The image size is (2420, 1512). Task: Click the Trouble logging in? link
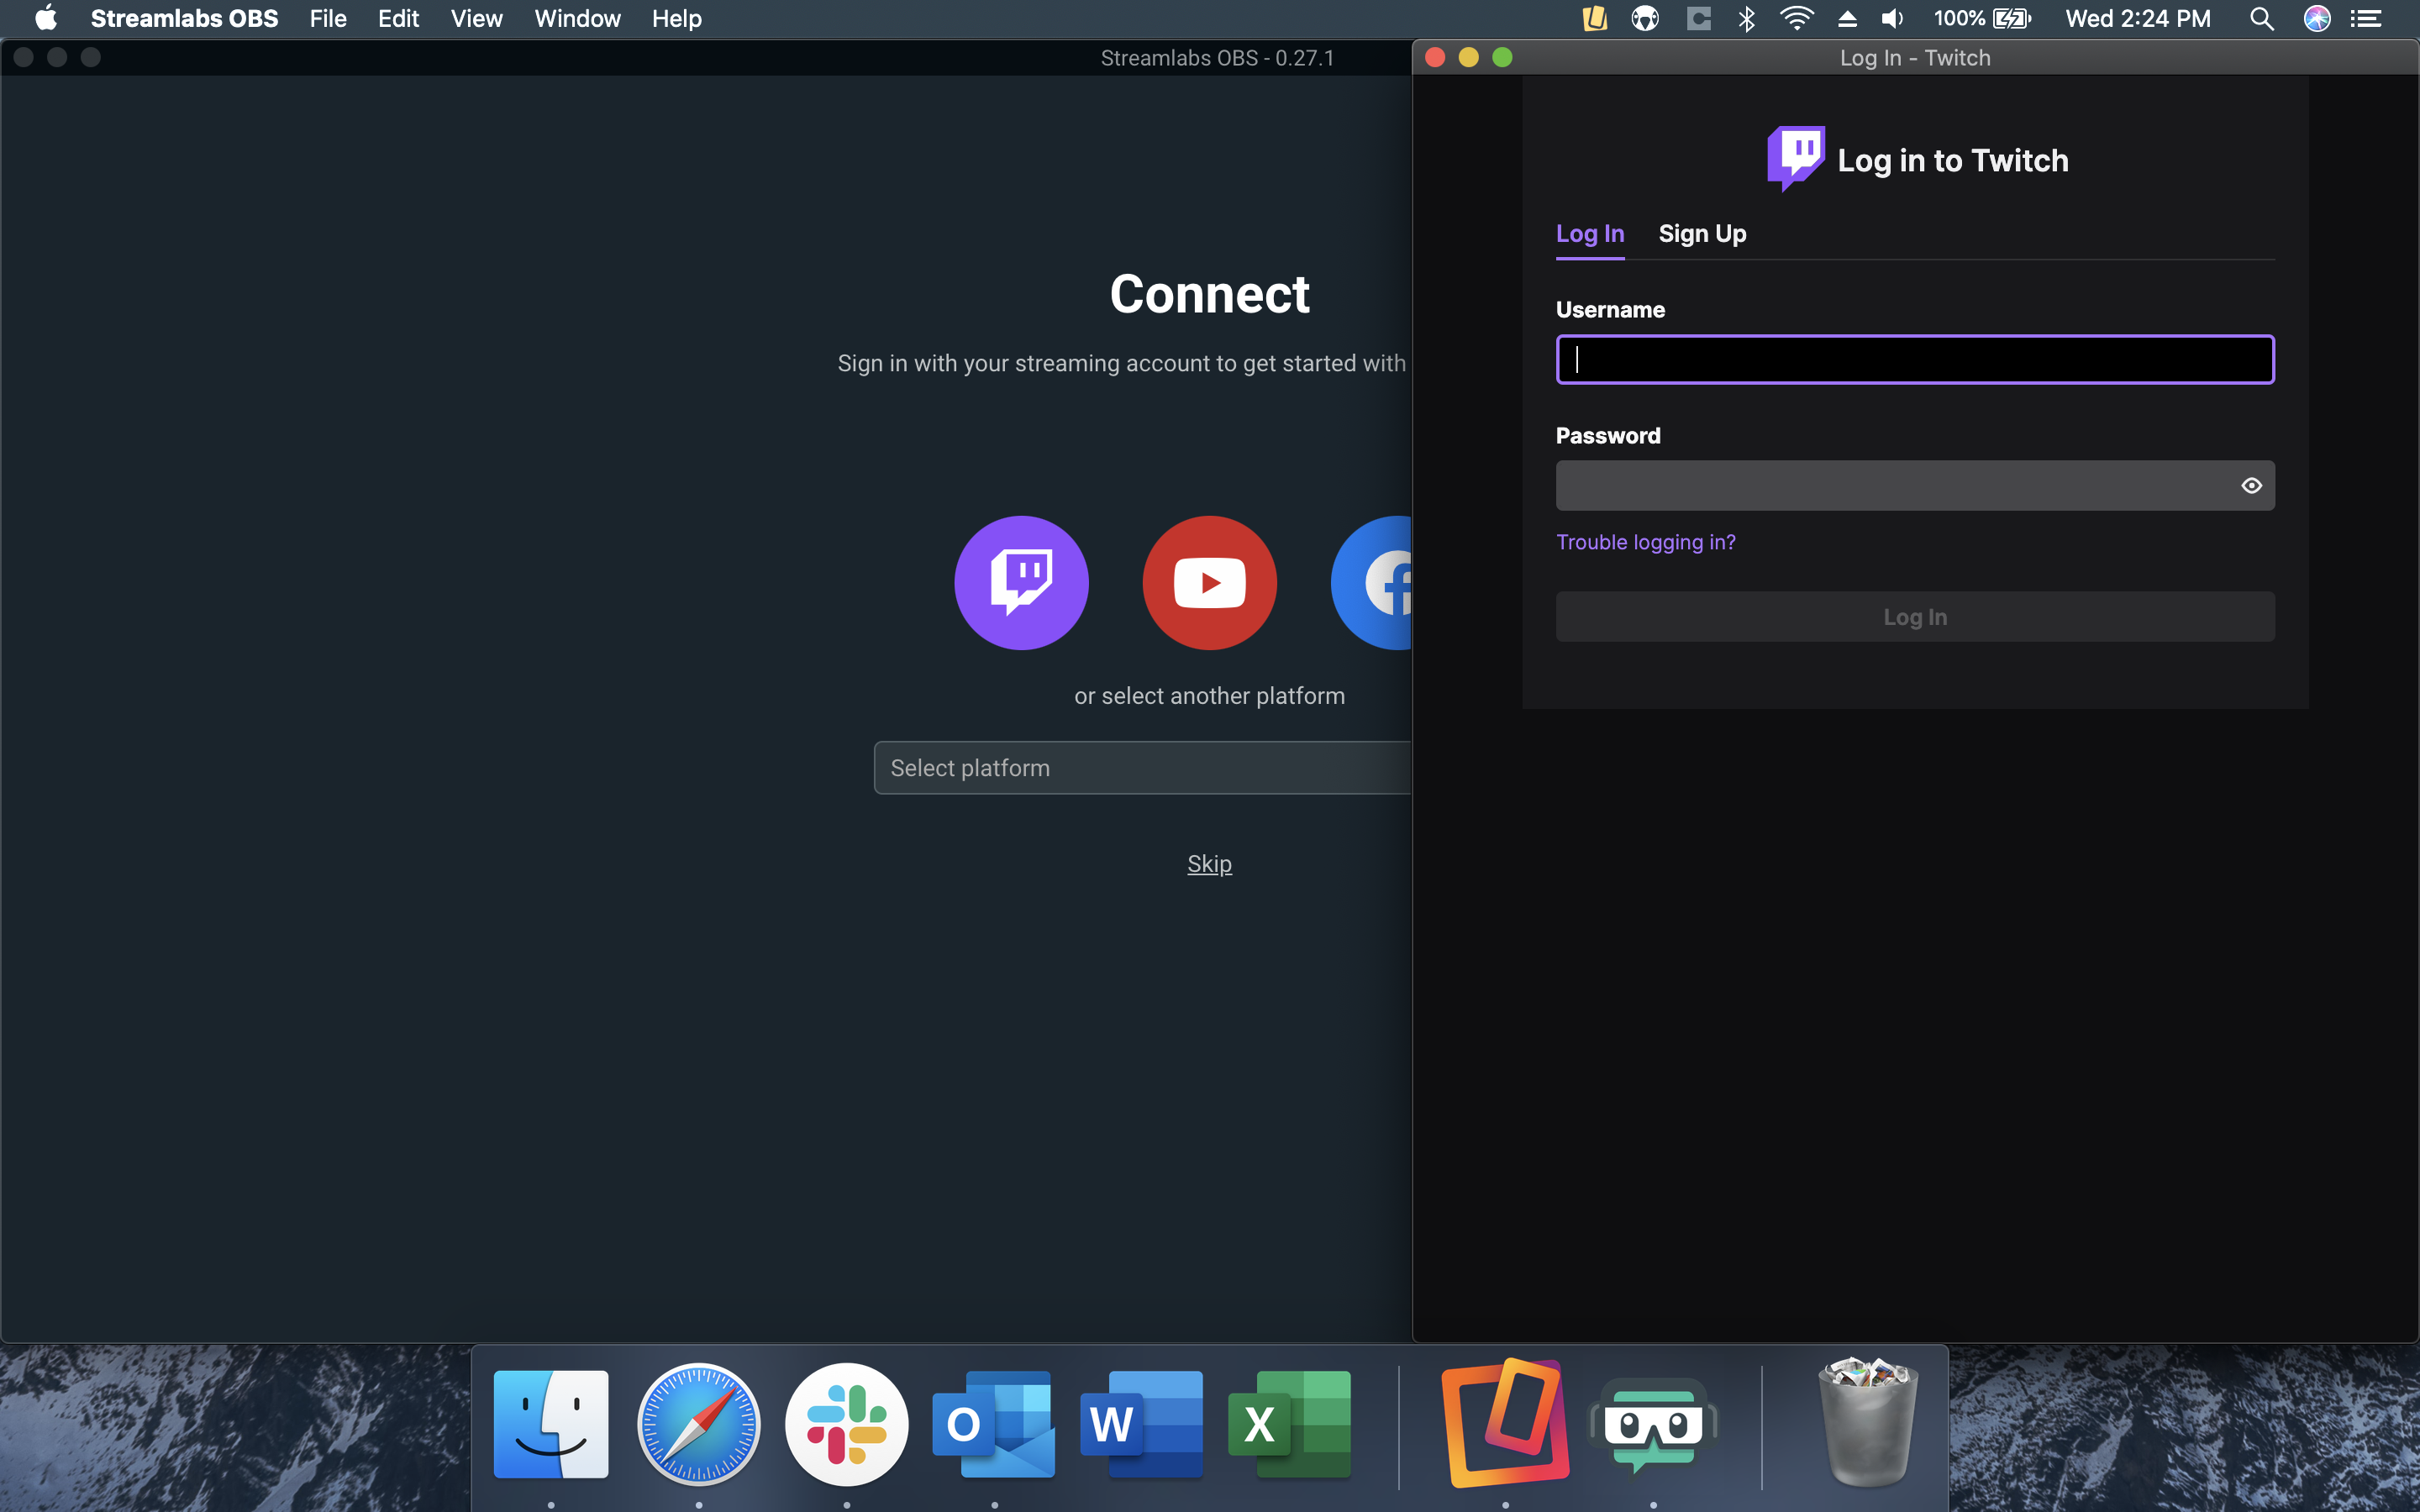[1645, 542]
